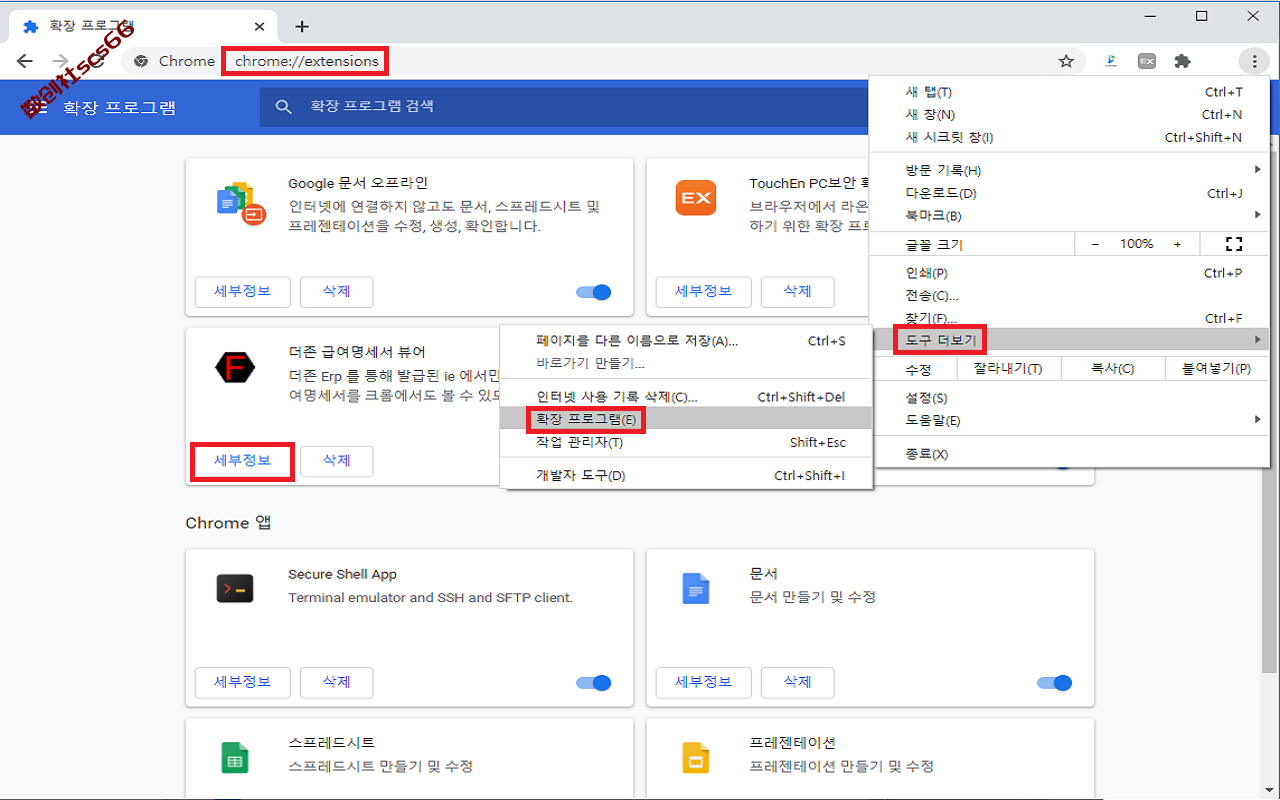
Task: Click the blue Docs app icon
Action: coord(696,589)
